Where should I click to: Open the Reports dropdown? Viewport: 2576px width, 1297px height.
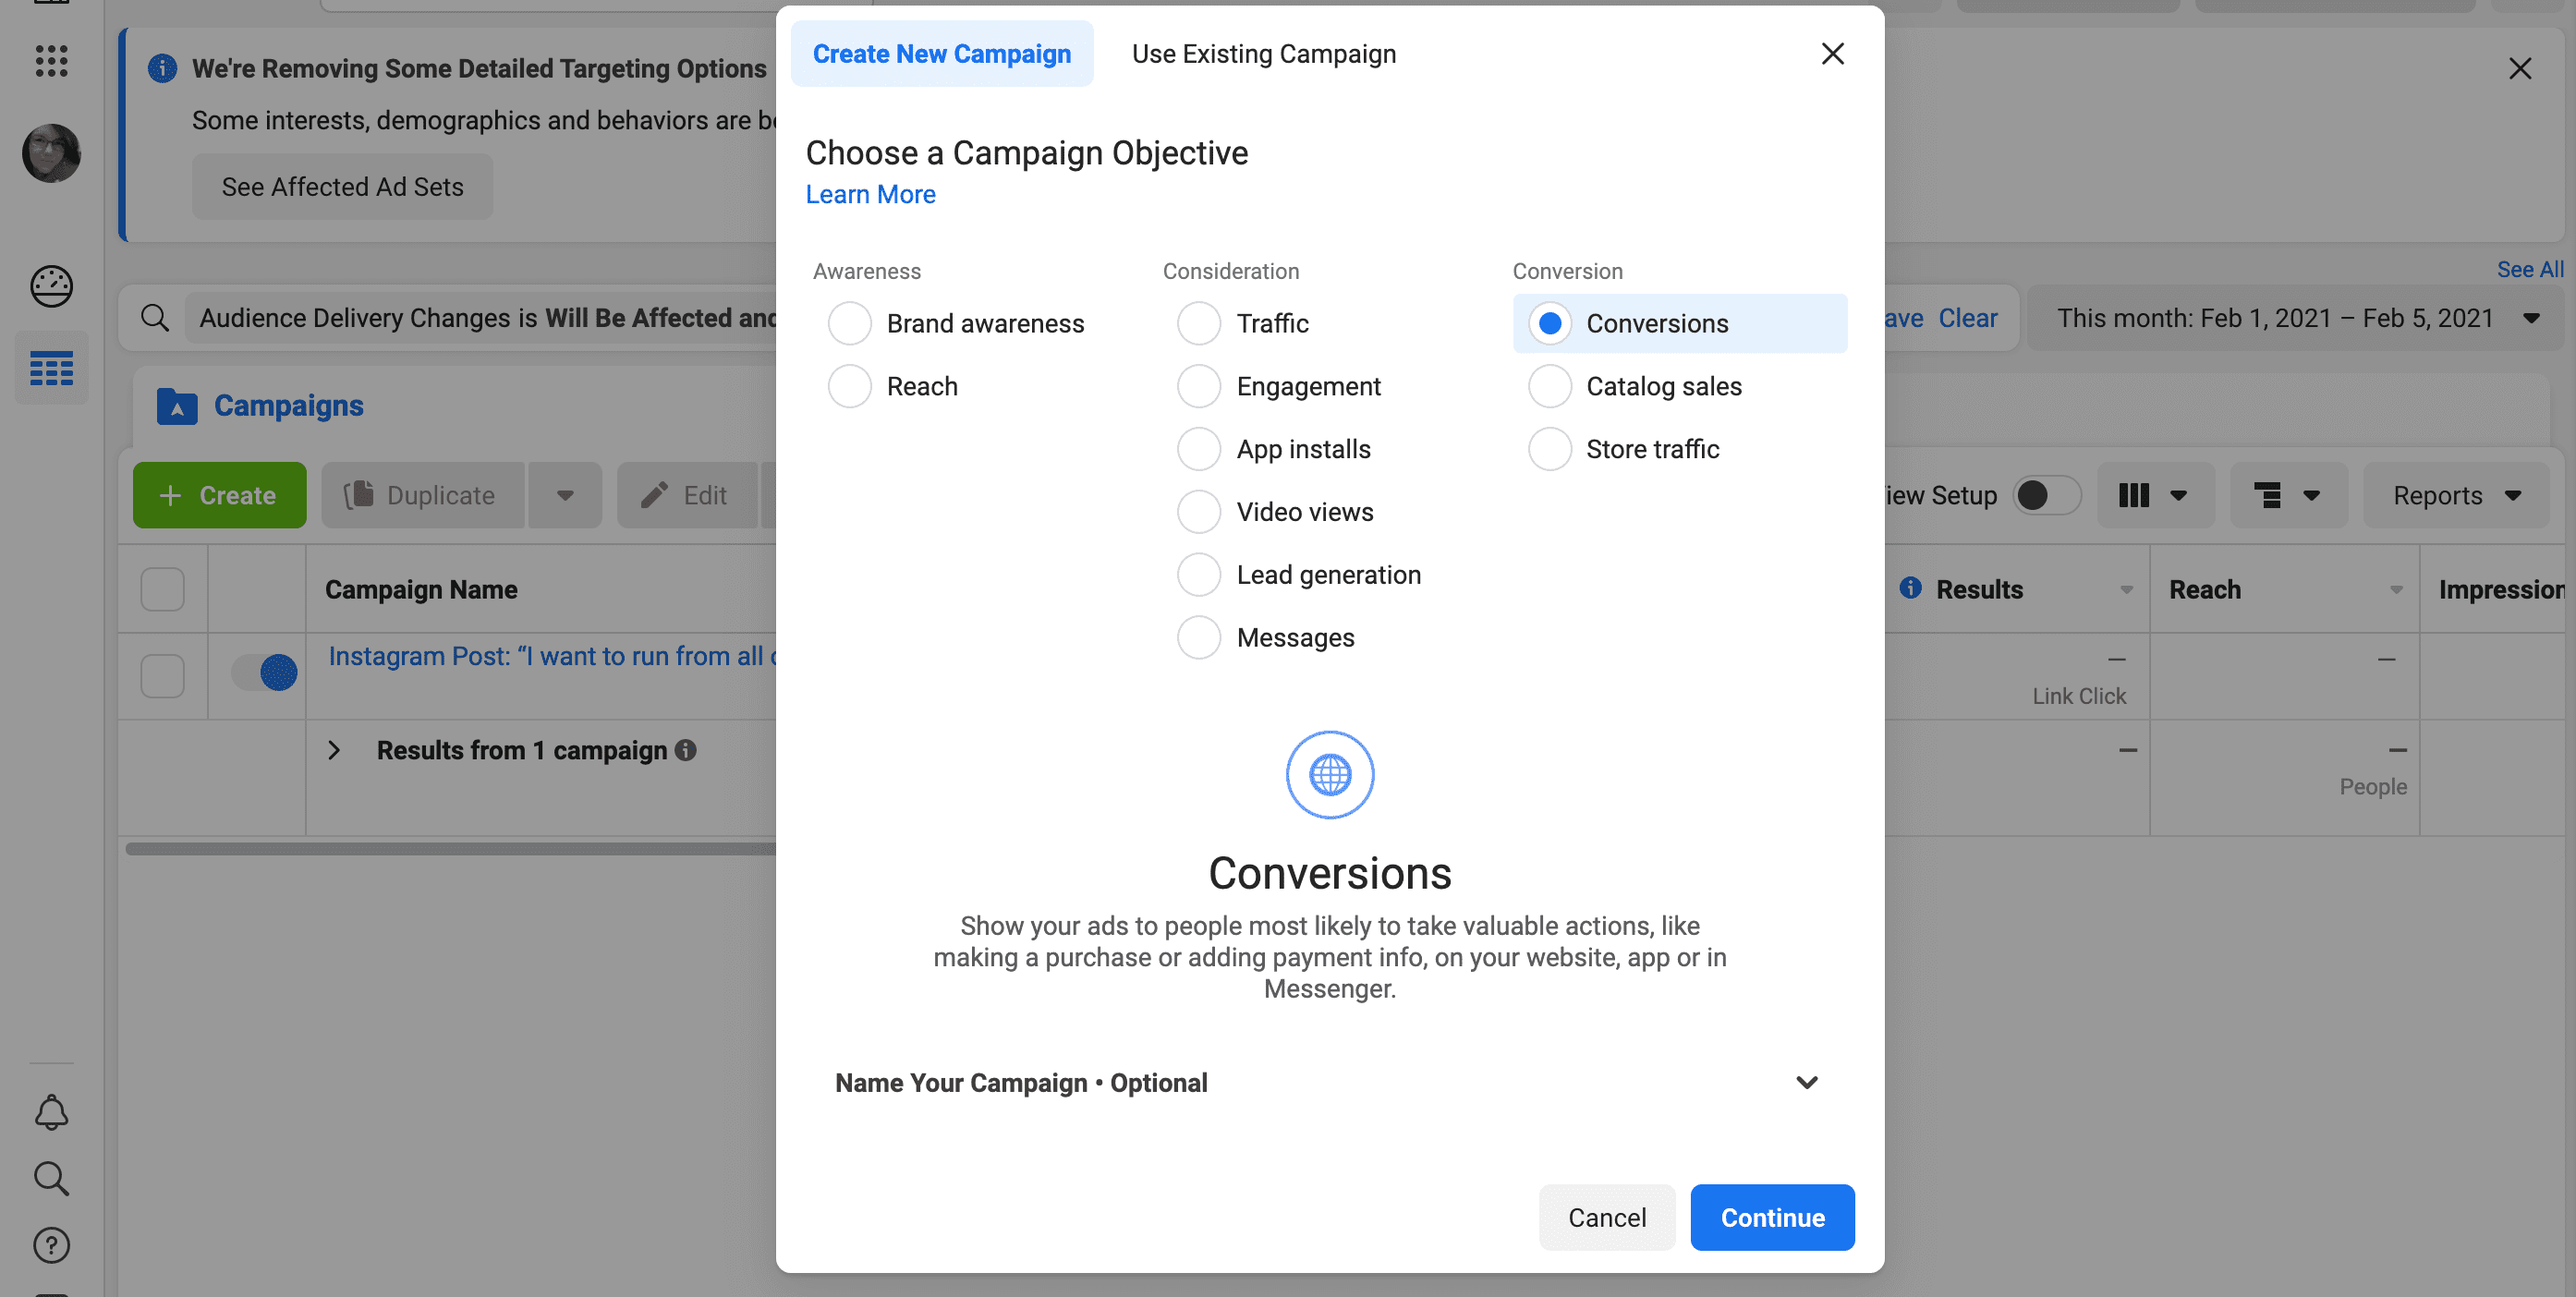[x=2456, y=495]
